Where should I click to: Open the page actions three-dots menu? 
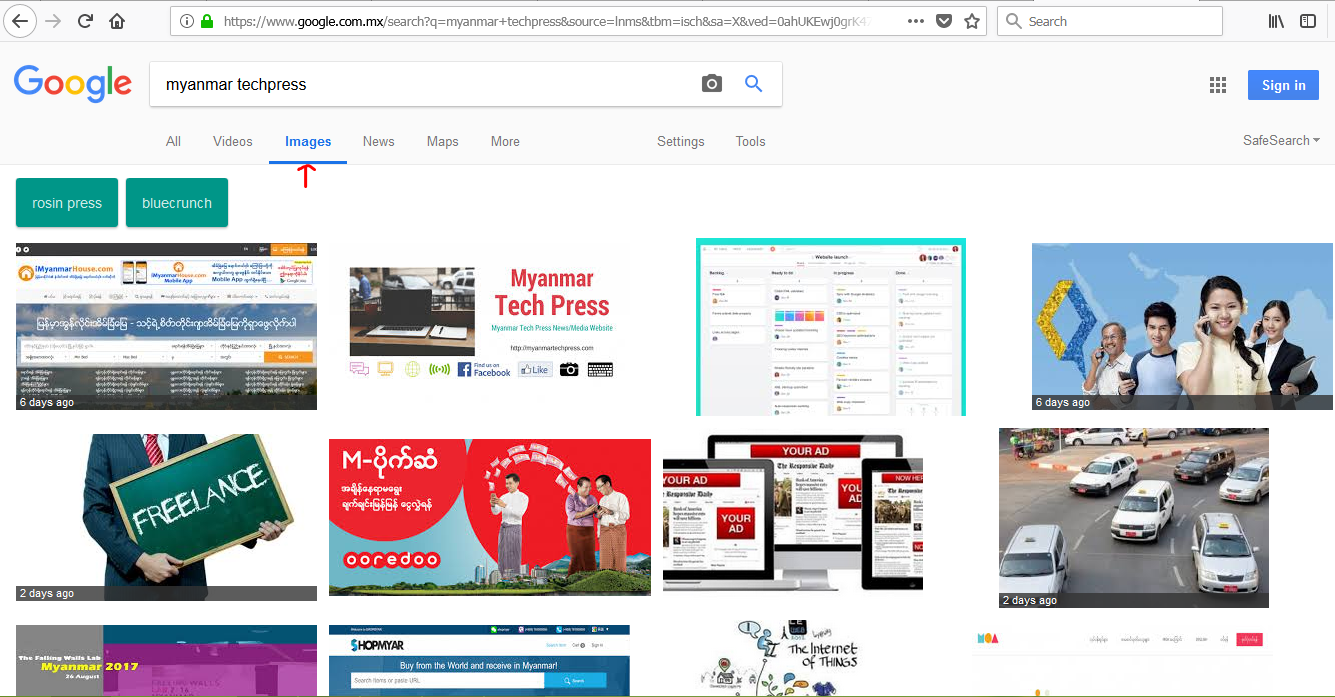tap(916, 21)
